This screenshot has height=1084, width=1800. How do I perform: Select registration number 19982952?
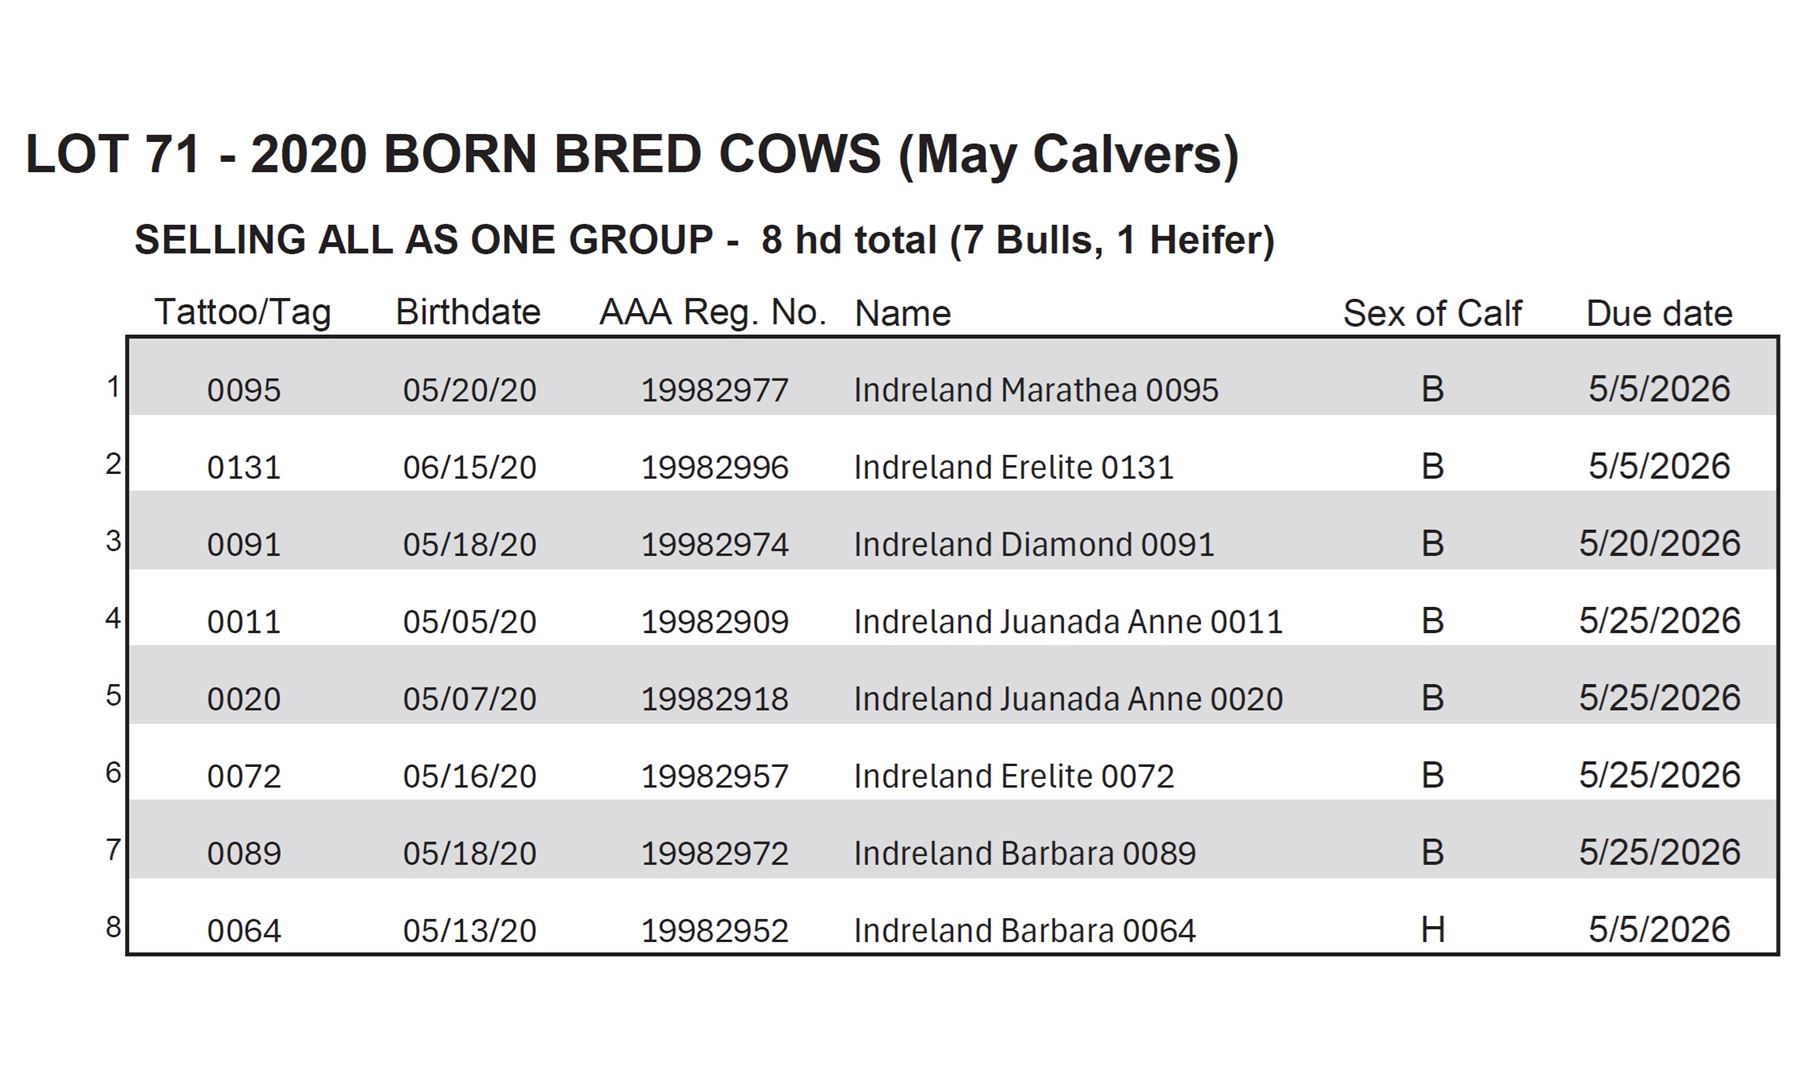714,931
